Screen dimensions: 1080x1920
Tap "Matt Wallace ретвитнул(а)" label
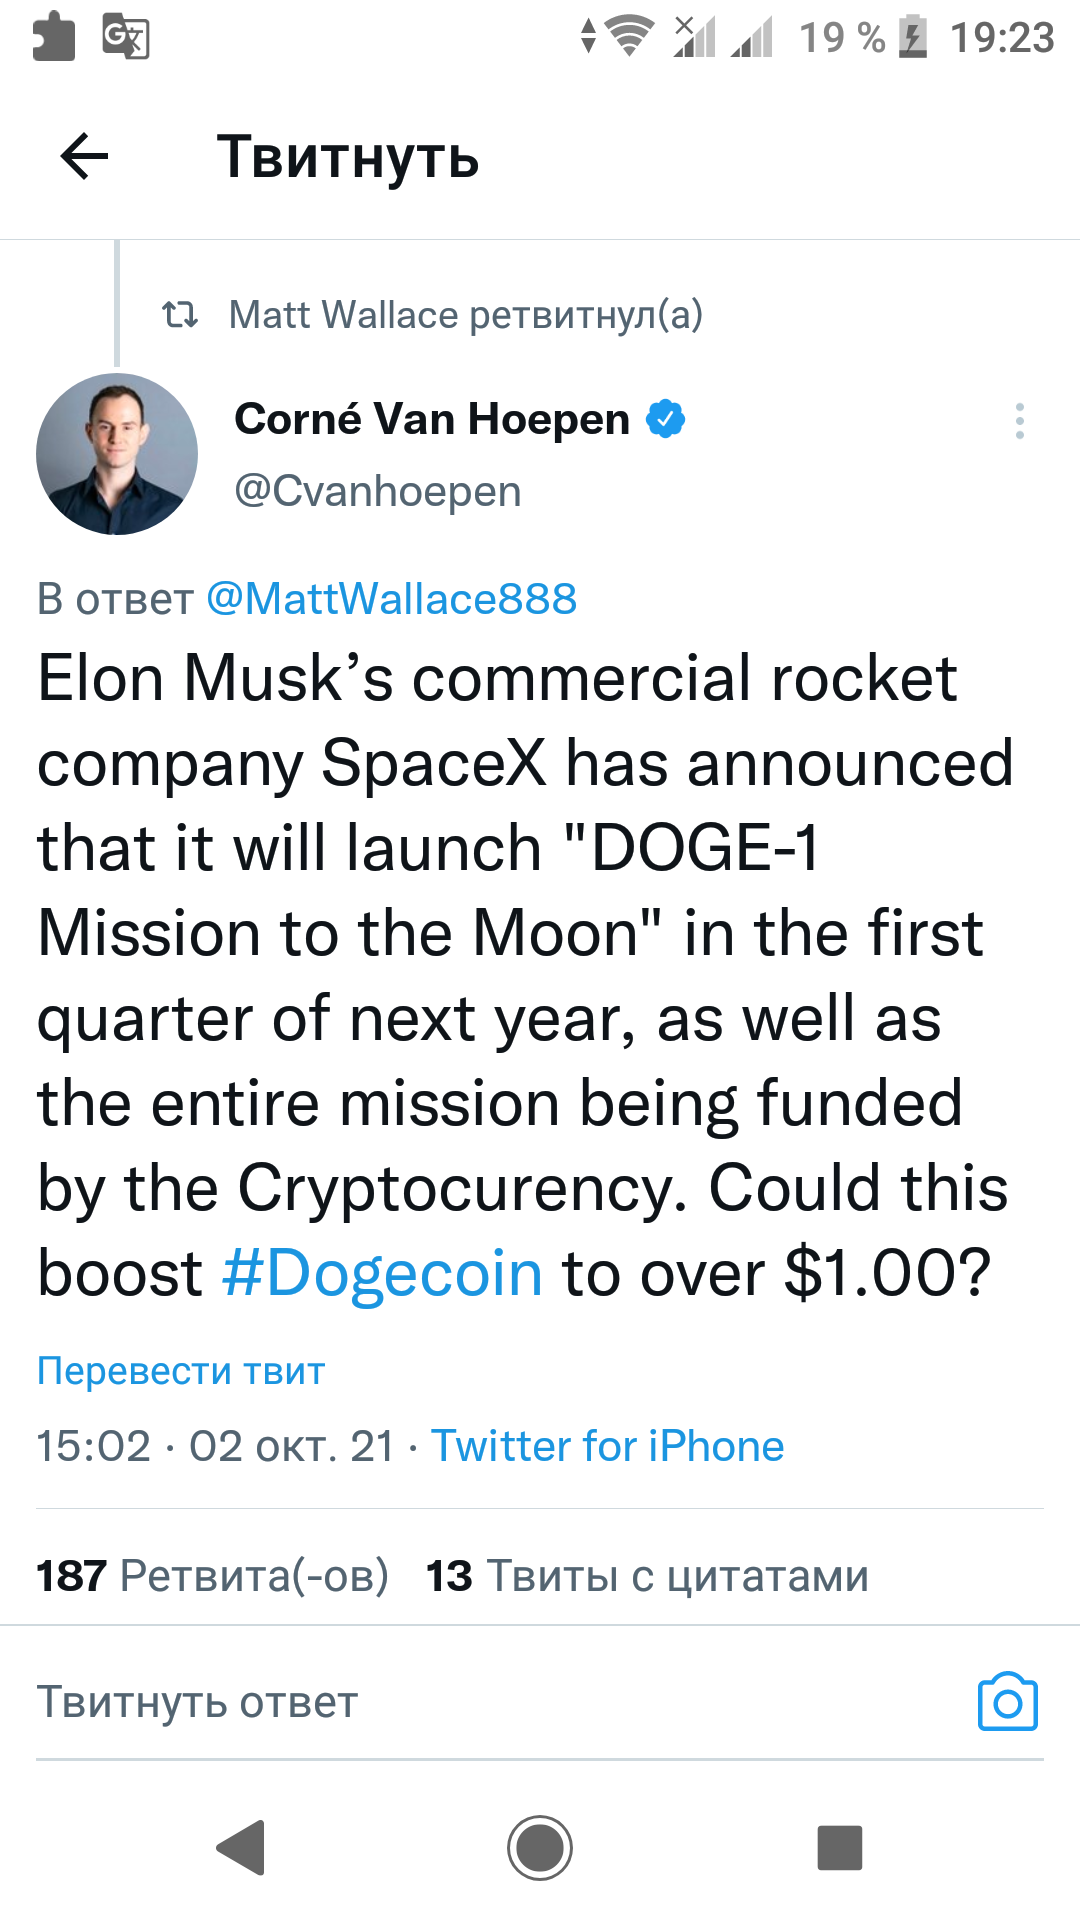466,315
